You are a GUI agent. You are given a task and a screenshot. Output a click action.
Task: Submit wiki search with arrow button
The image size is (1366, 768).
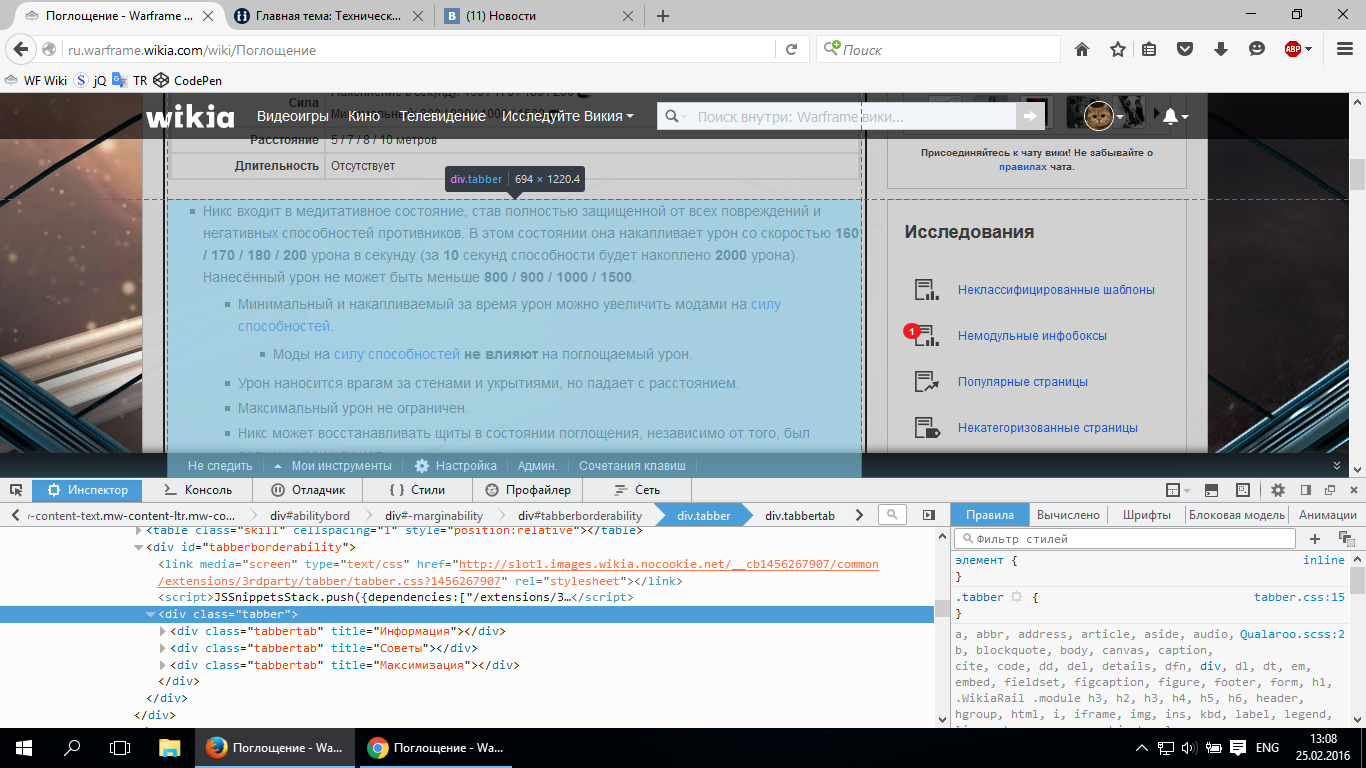click(x=1029, y=117)
